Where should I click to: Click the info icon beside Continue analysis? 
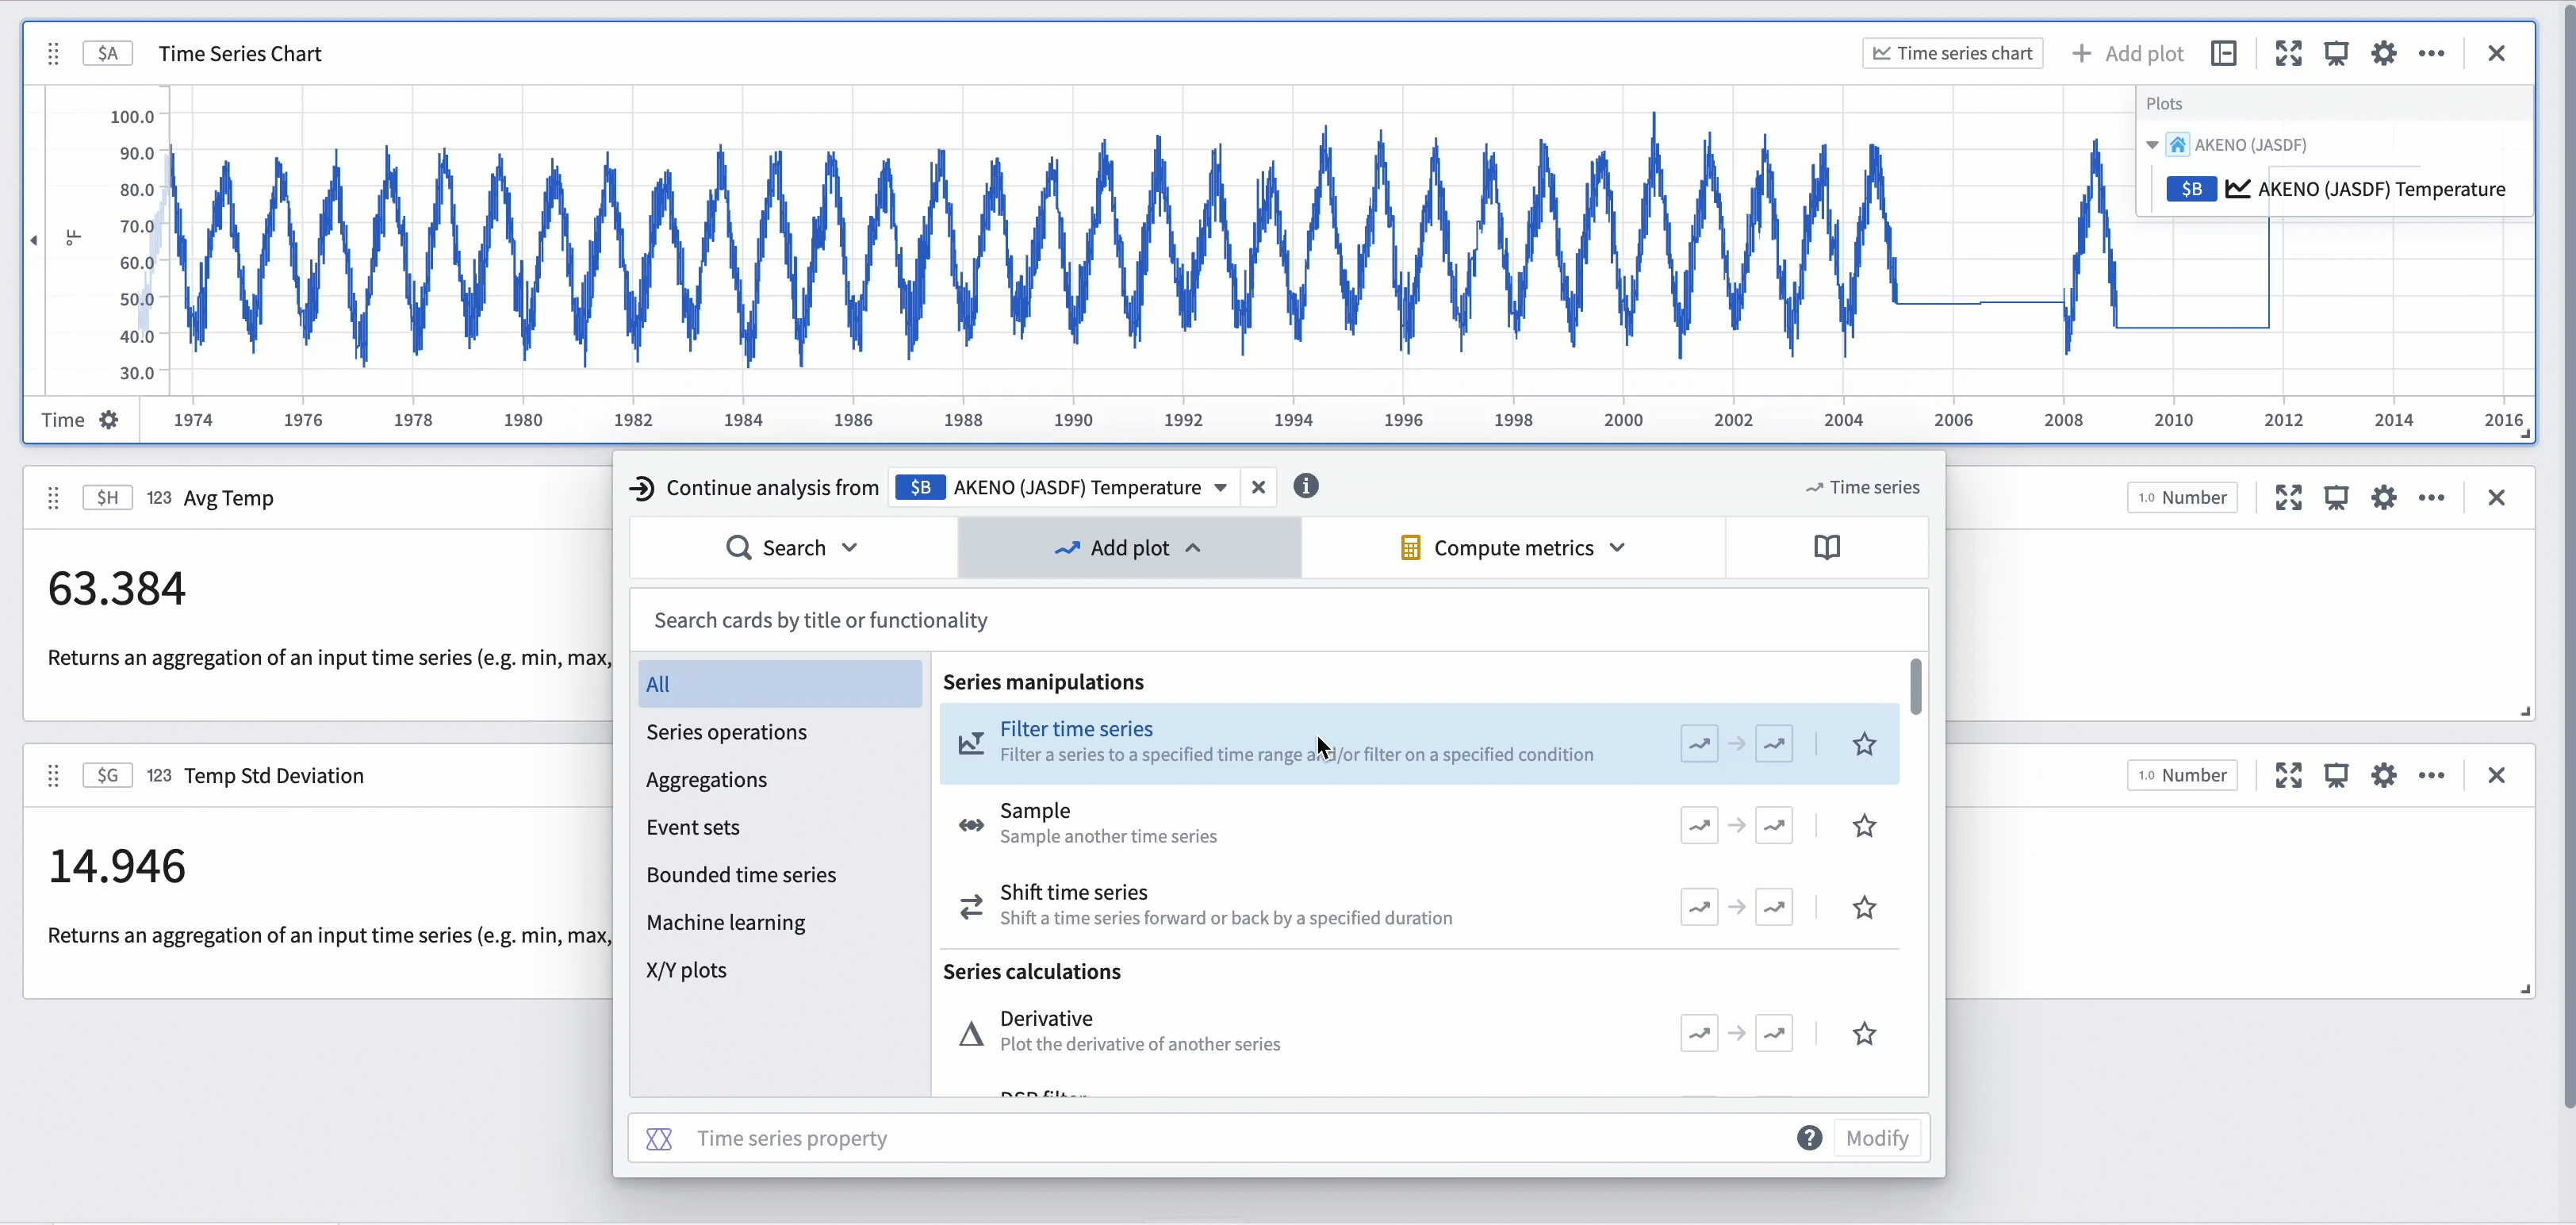point(1305,486)
